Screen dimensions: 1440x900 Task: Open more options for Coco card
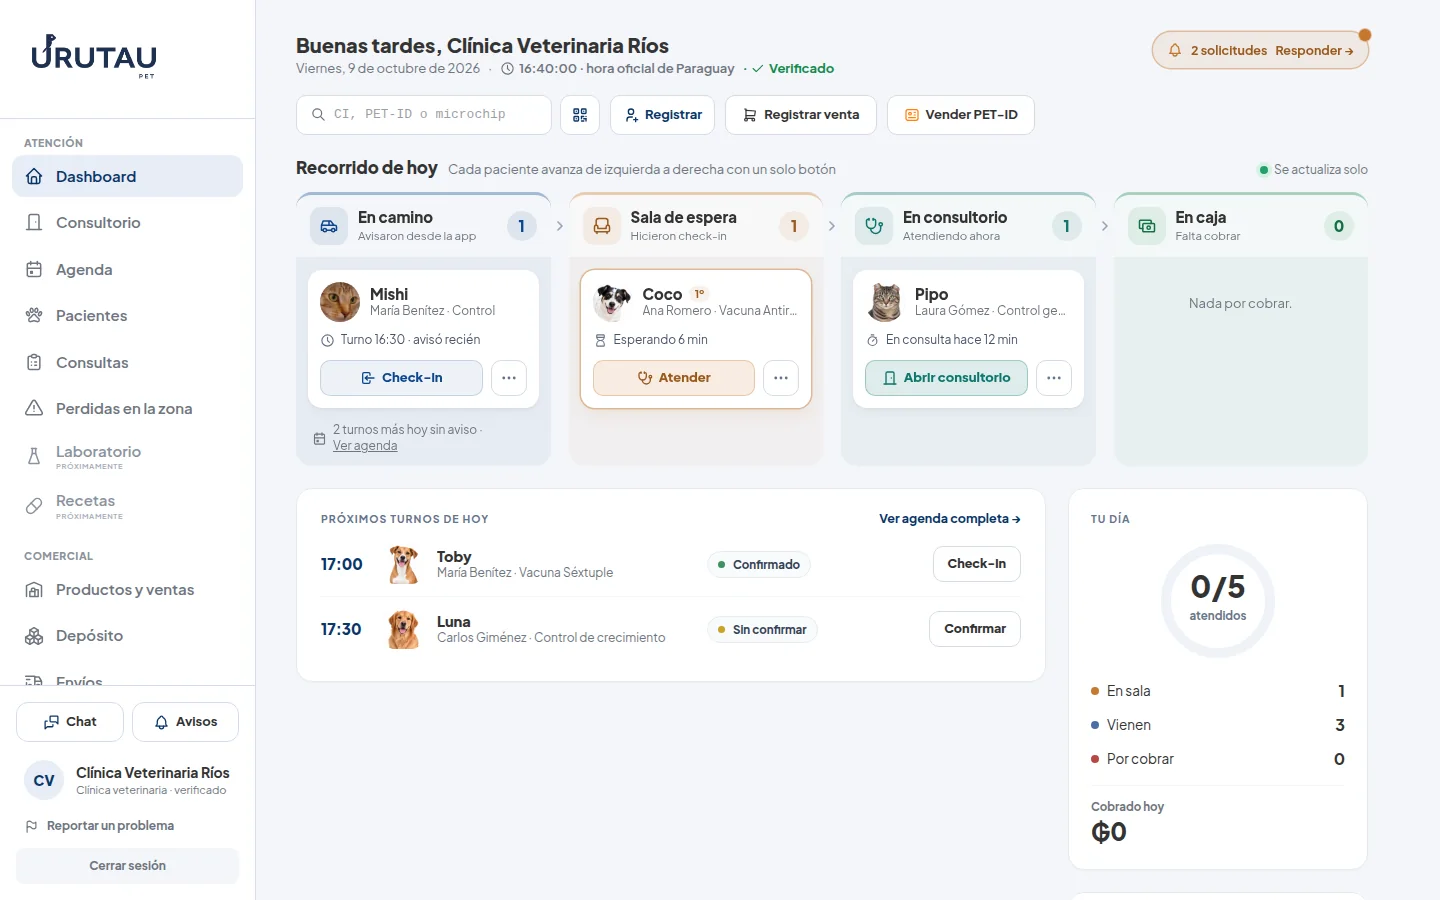[x=781, y=378]
